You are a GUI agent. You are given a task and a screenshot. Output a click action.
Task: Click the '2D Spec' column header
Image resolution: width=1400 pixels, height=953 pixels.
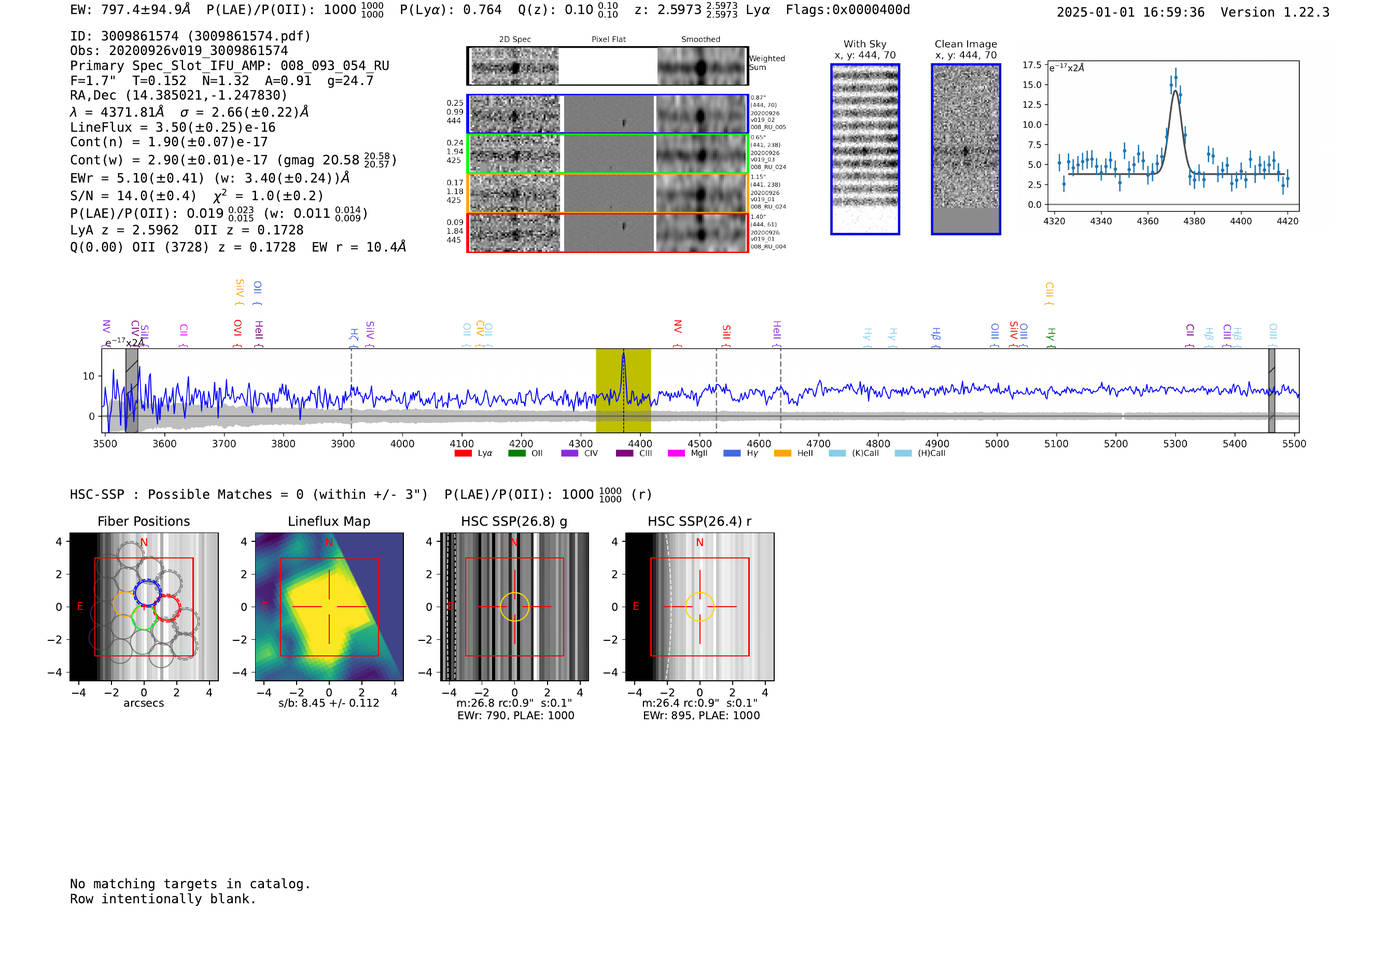pos(515,40)
